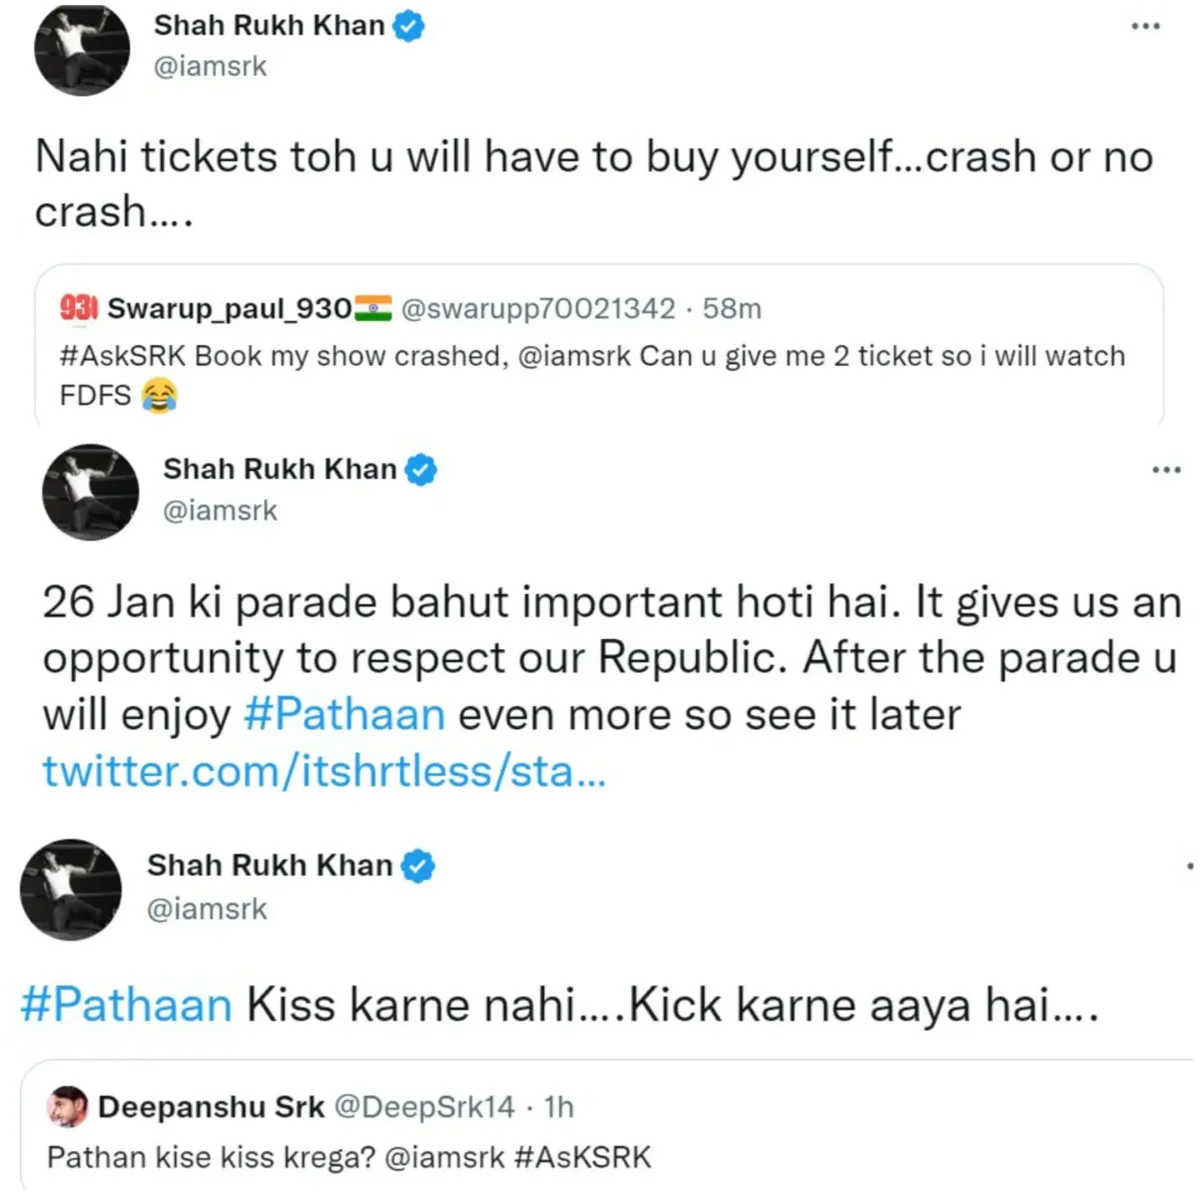Click Deepanshu Srk's small profile picture
Image resolution: width=1200 pixels, height=1200 pixels.
pyautogui.click(x=67, y=1106)
